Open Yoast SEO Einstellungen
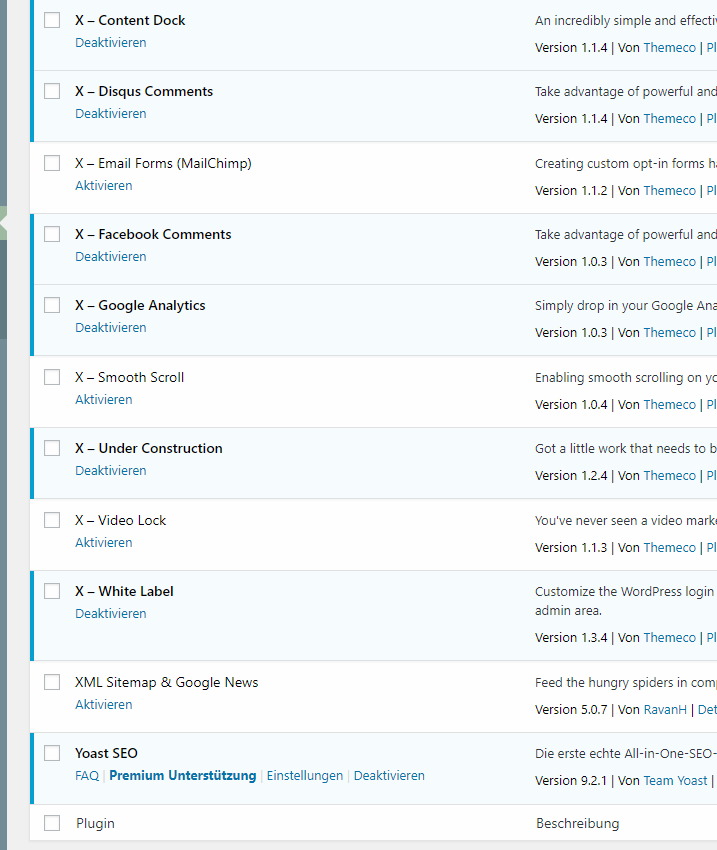 pyautogui.click(x=304, y=776)
